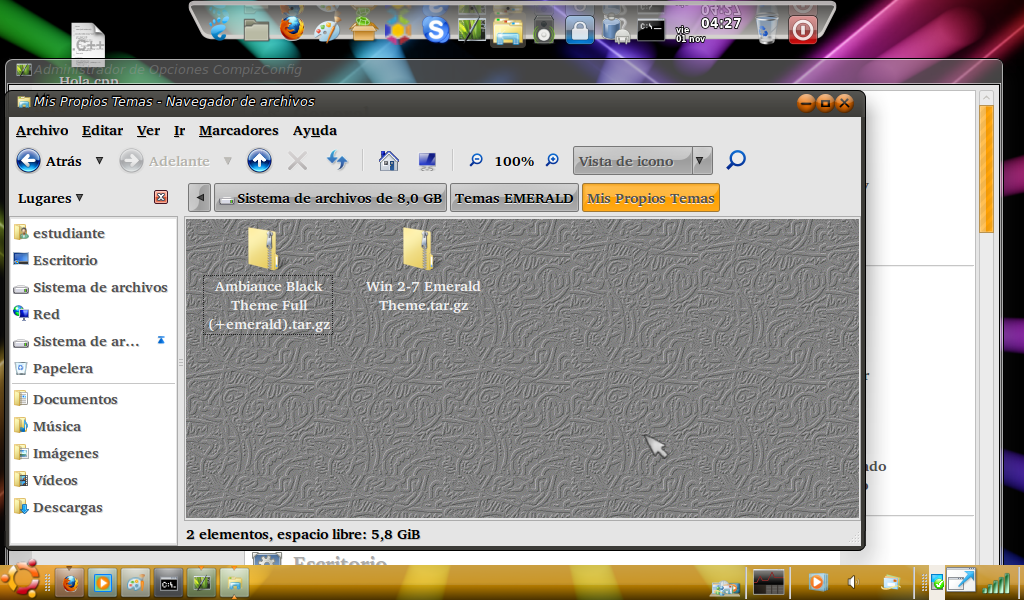Open the package box installer in dock
This screenshot has width=1024, height=600.
tap(363, 28)
